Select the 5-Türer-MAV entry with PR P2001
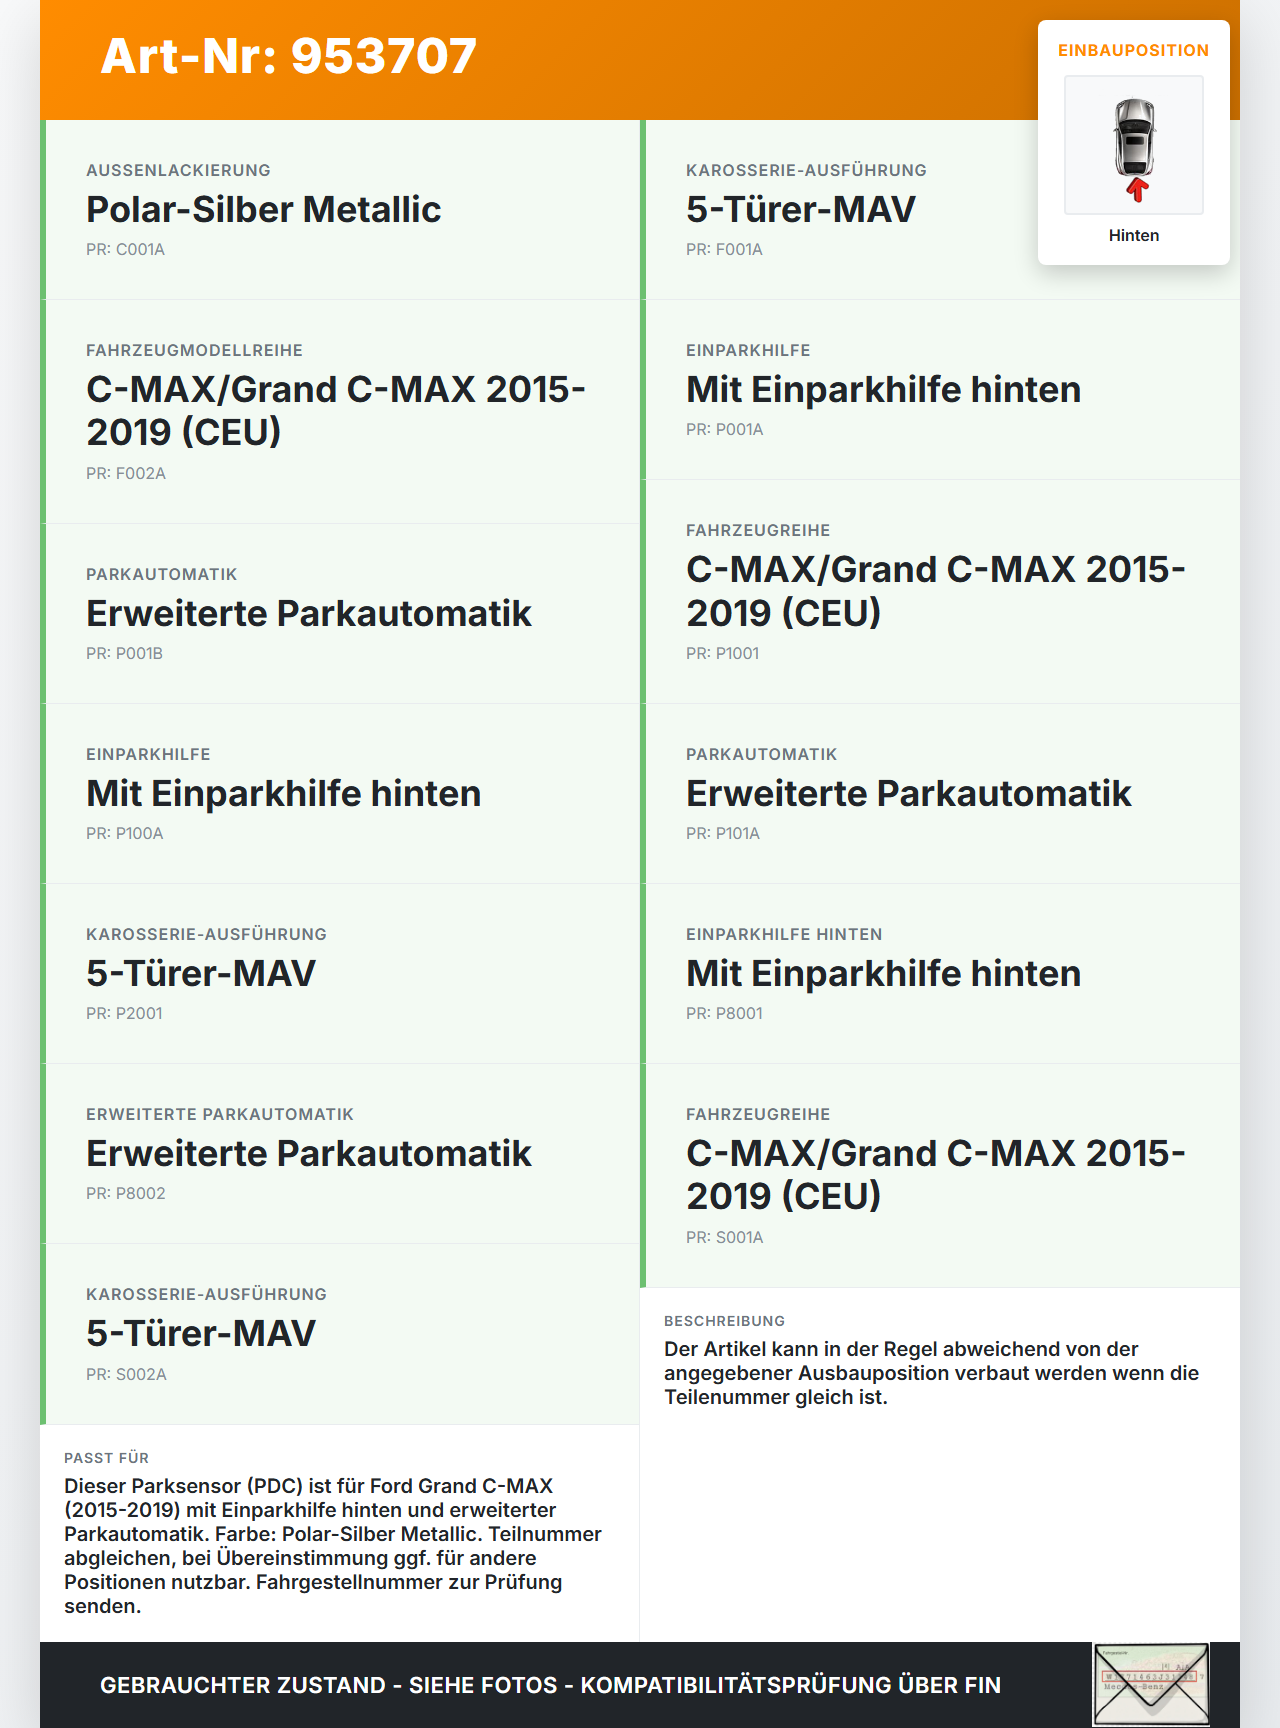 (201, 973)
